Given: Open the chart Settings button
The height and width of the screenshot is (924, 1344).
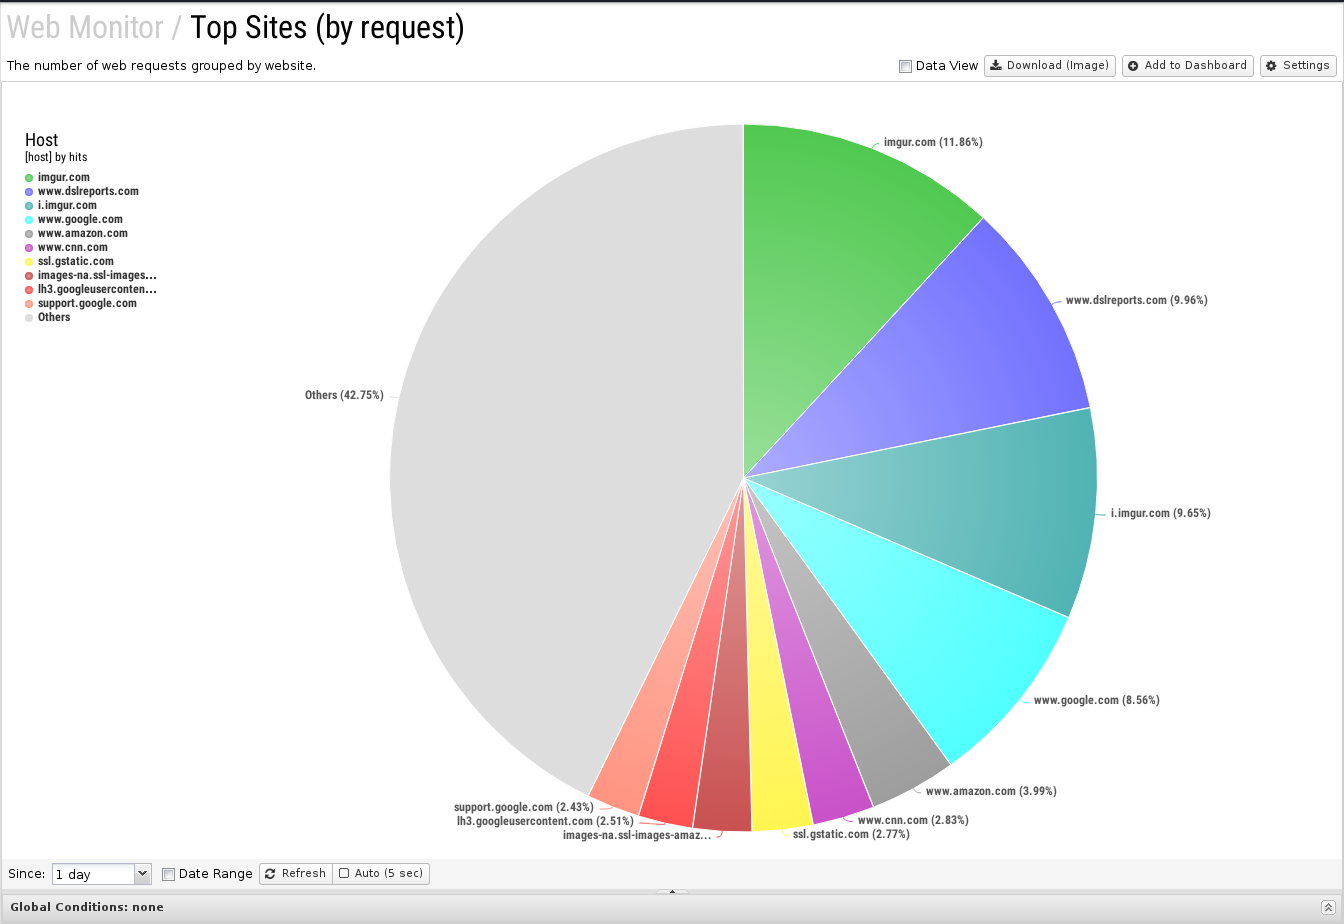Looking at the screenshot, I should 1298,65.
